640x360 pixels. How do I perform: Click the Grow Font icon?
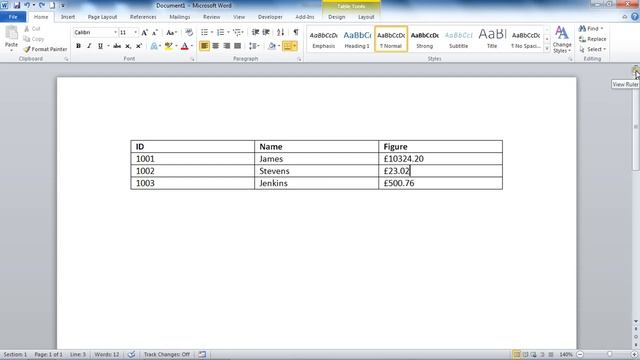point(144,33)
